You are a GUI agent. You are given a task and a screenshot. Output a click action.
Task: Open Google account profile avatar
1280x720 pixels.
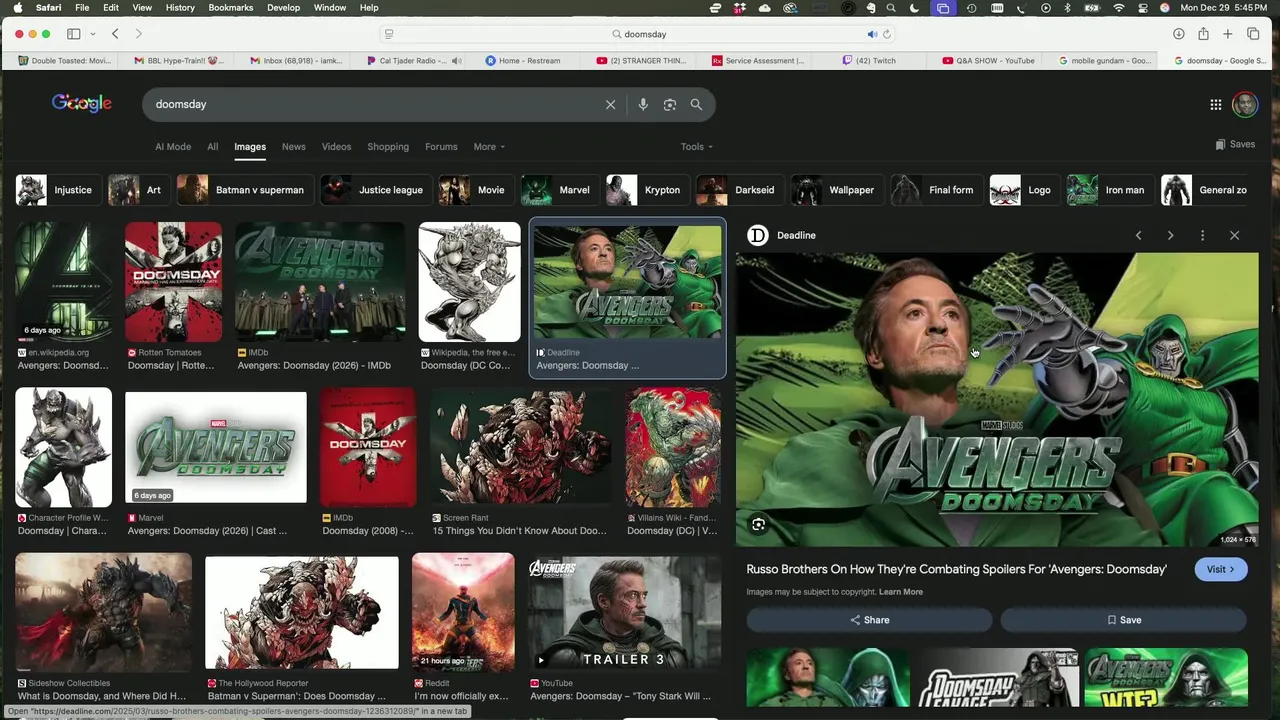1245,104
